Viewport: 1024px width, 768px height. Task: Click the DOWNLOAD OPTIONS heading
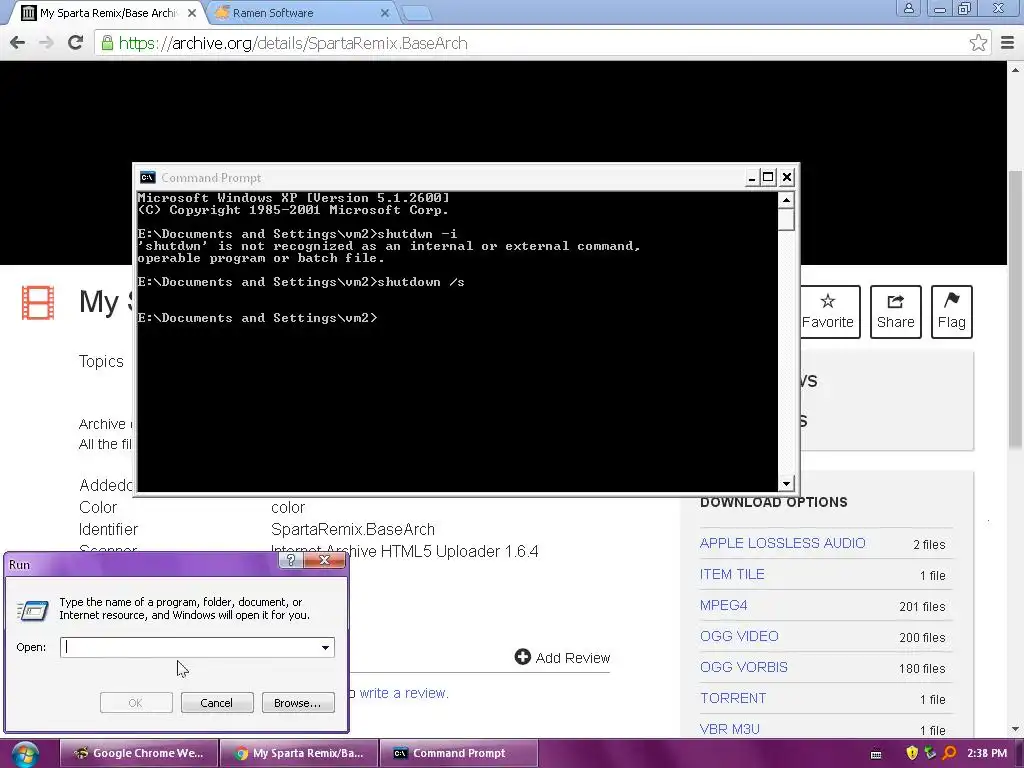(774, 502)
